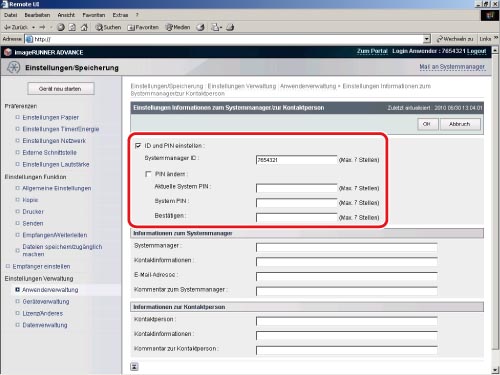500x375 pixels.
Task: Click the history icon after Medien
Action: (x=200, y=27)
